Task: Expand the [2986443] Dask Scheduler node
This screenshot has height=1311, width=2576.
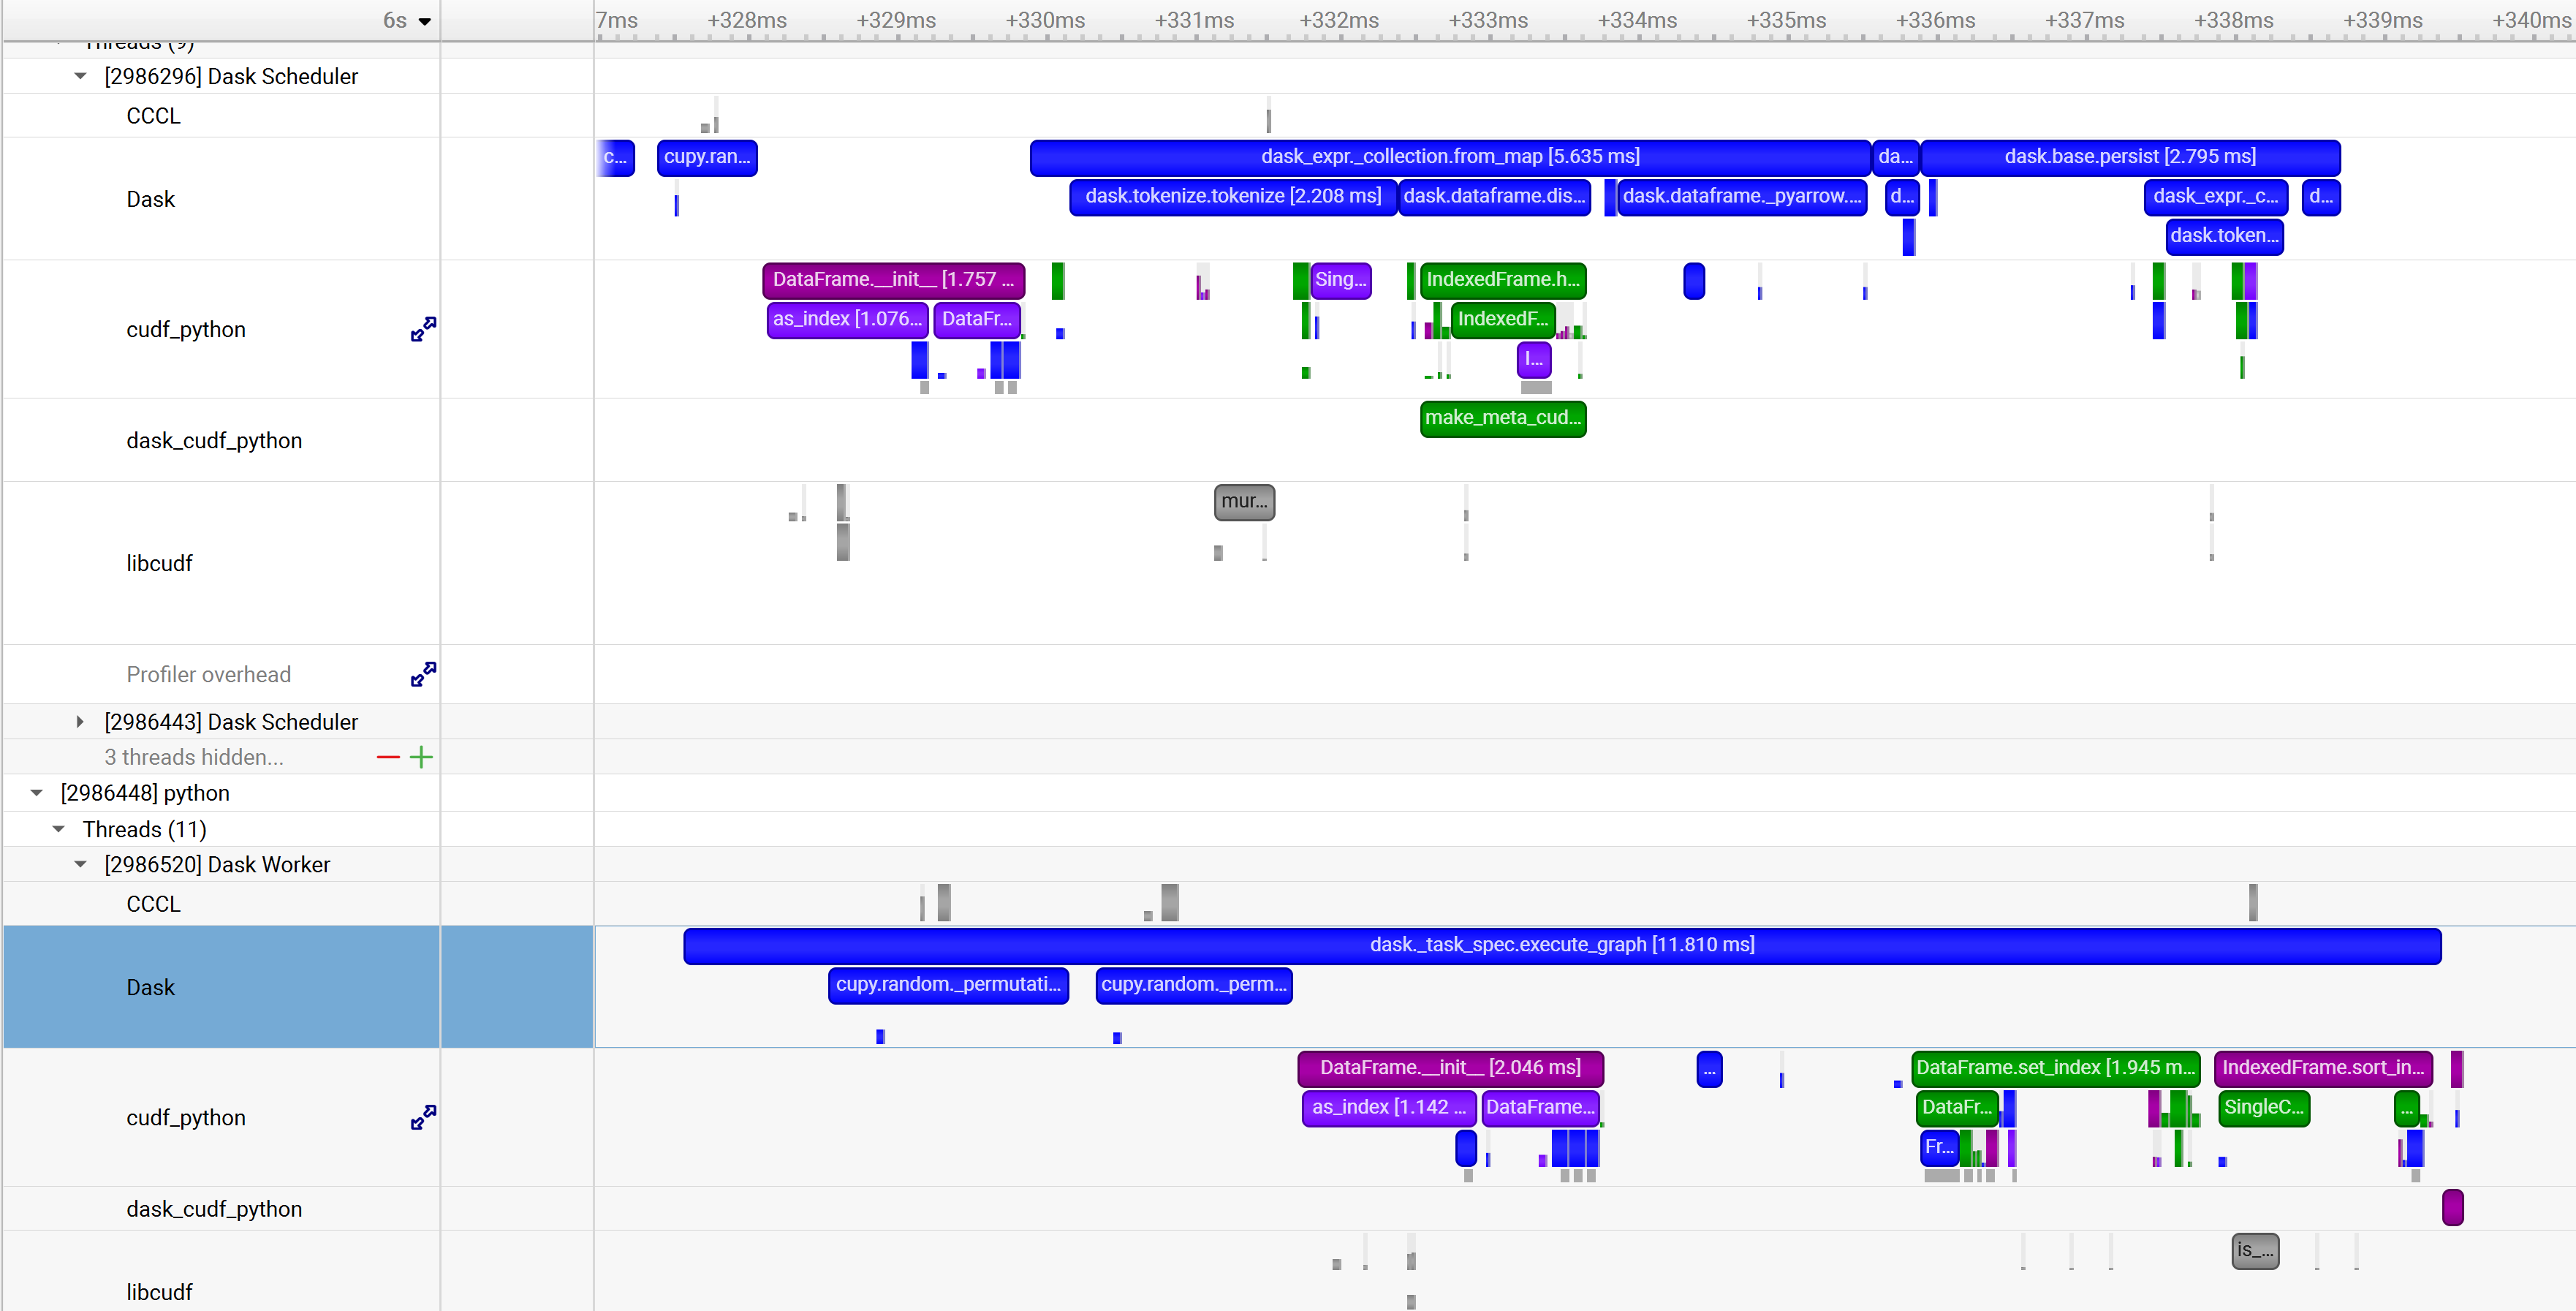Action: click(79, 721)
